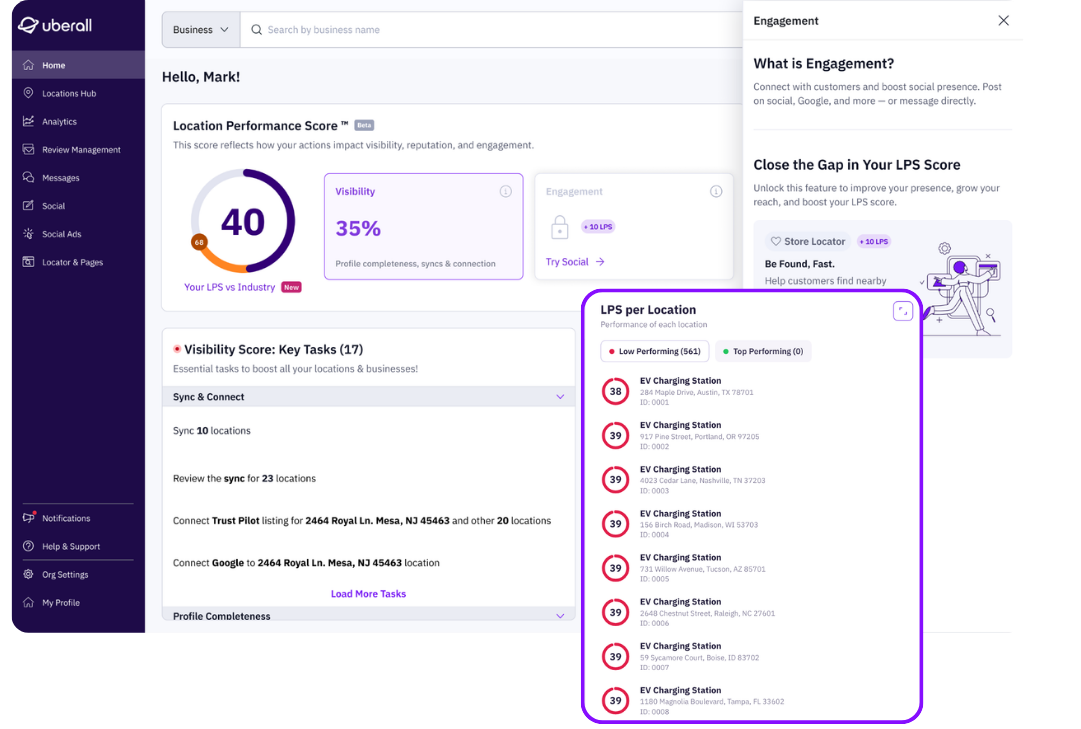The width and height of the screenshot is (1081, 729).
Task: Open EV Charging Station at Portland row
Action: 751,435
